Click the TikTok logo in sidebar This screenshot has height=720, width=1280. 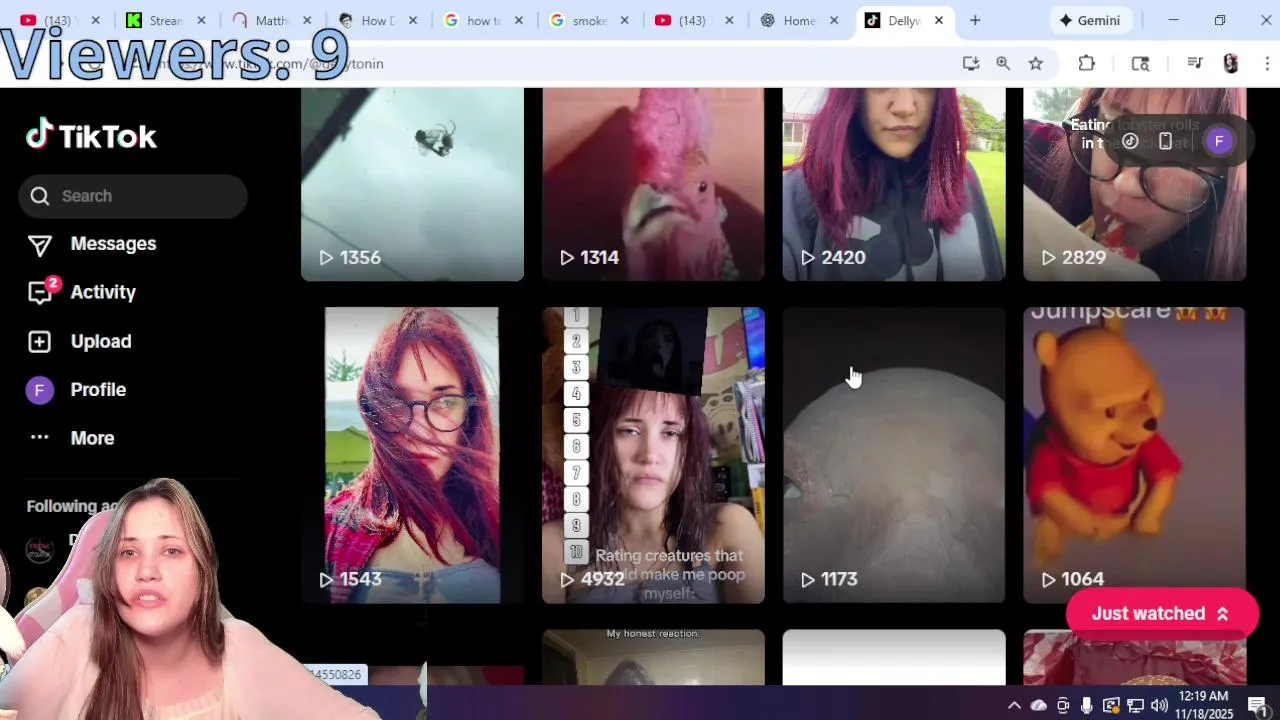tap(91, 135)
